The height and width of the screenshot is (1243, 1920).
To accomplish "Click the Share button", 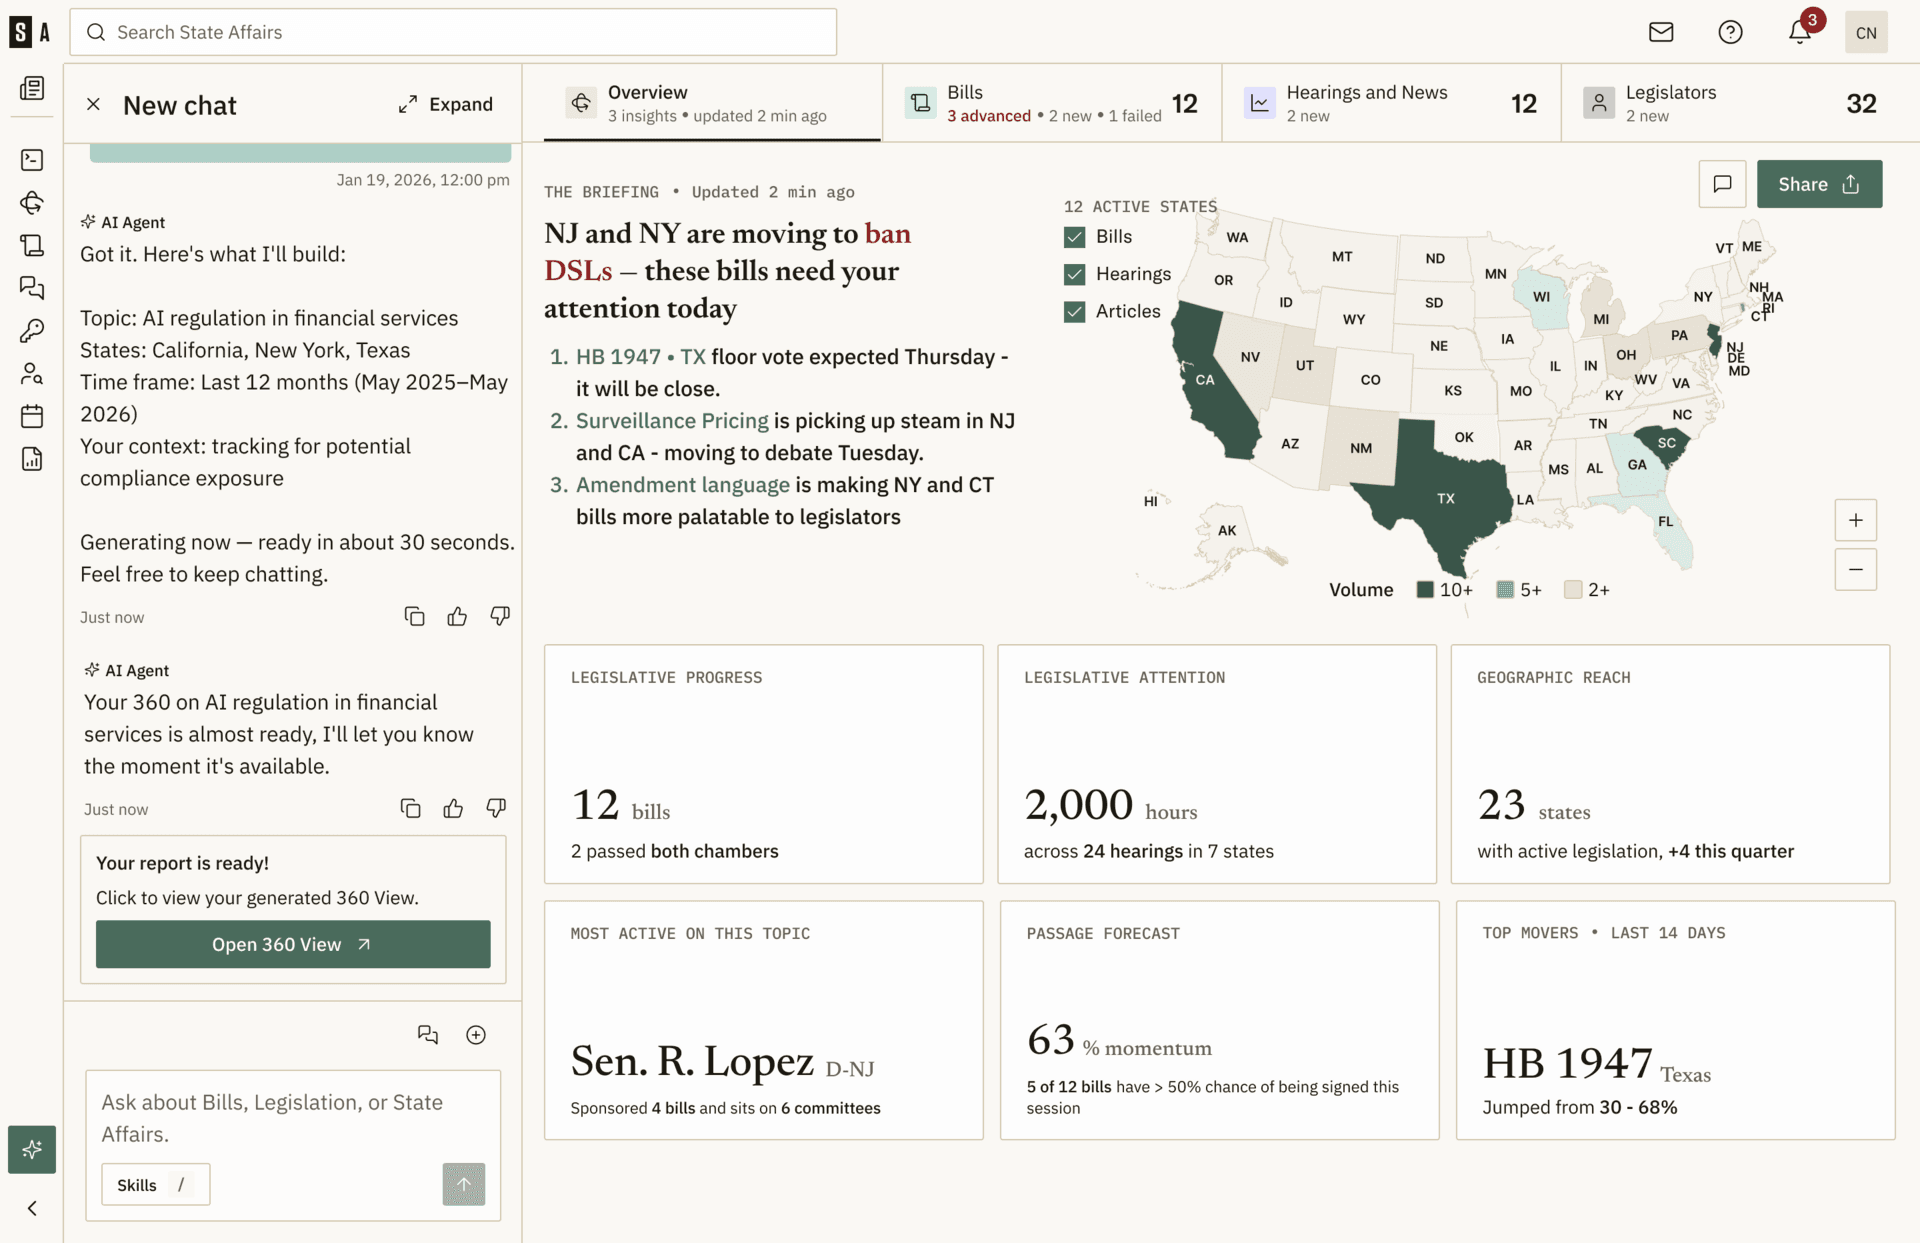I will pos(1819,184).
